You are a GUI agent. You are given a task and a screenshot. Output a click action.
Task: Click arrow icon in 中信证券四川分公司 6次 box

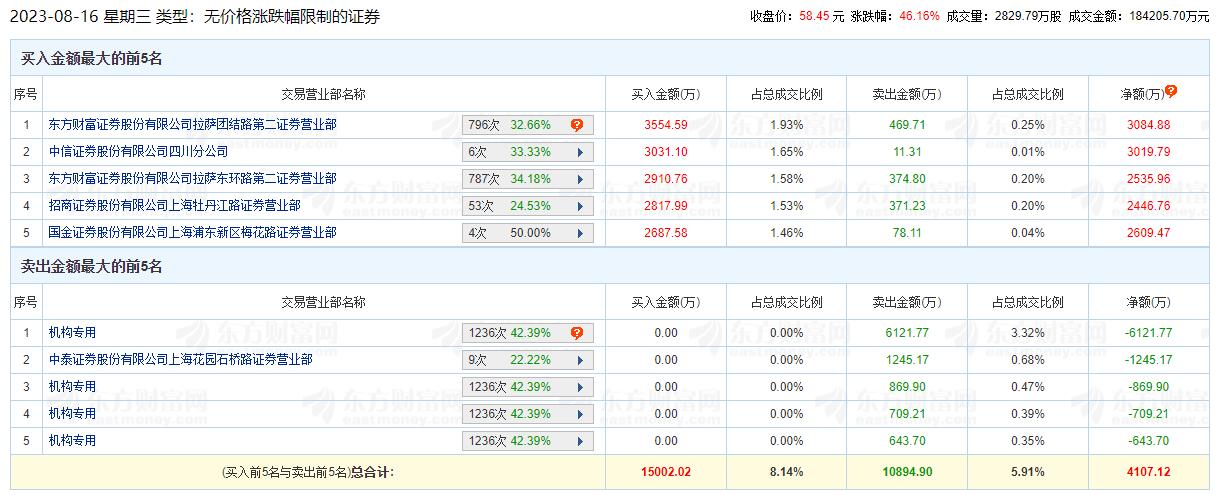click(x=579, y=152)
